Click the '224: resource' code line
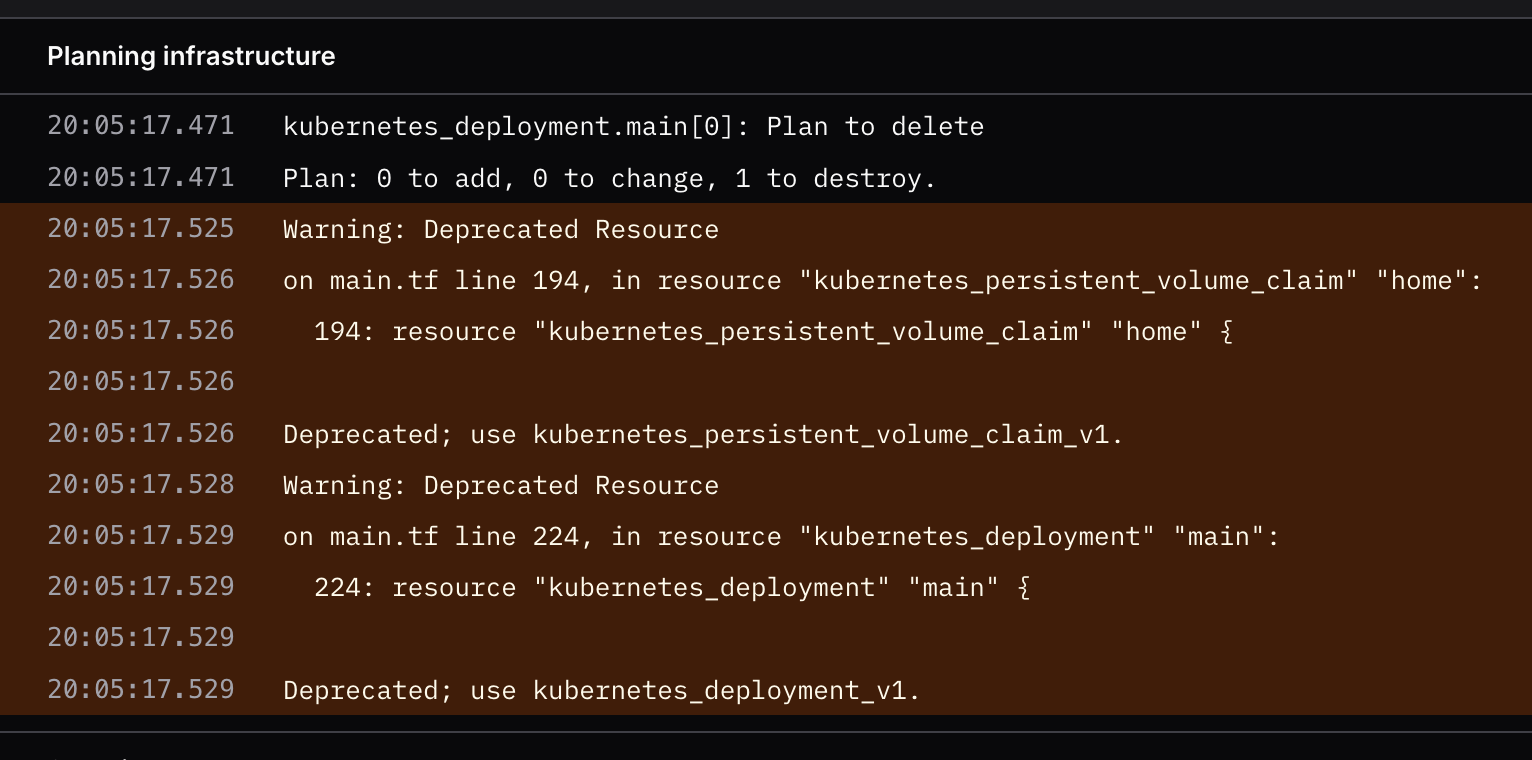1532x760 pixels. pyautogui.click(x=671, y=587)
